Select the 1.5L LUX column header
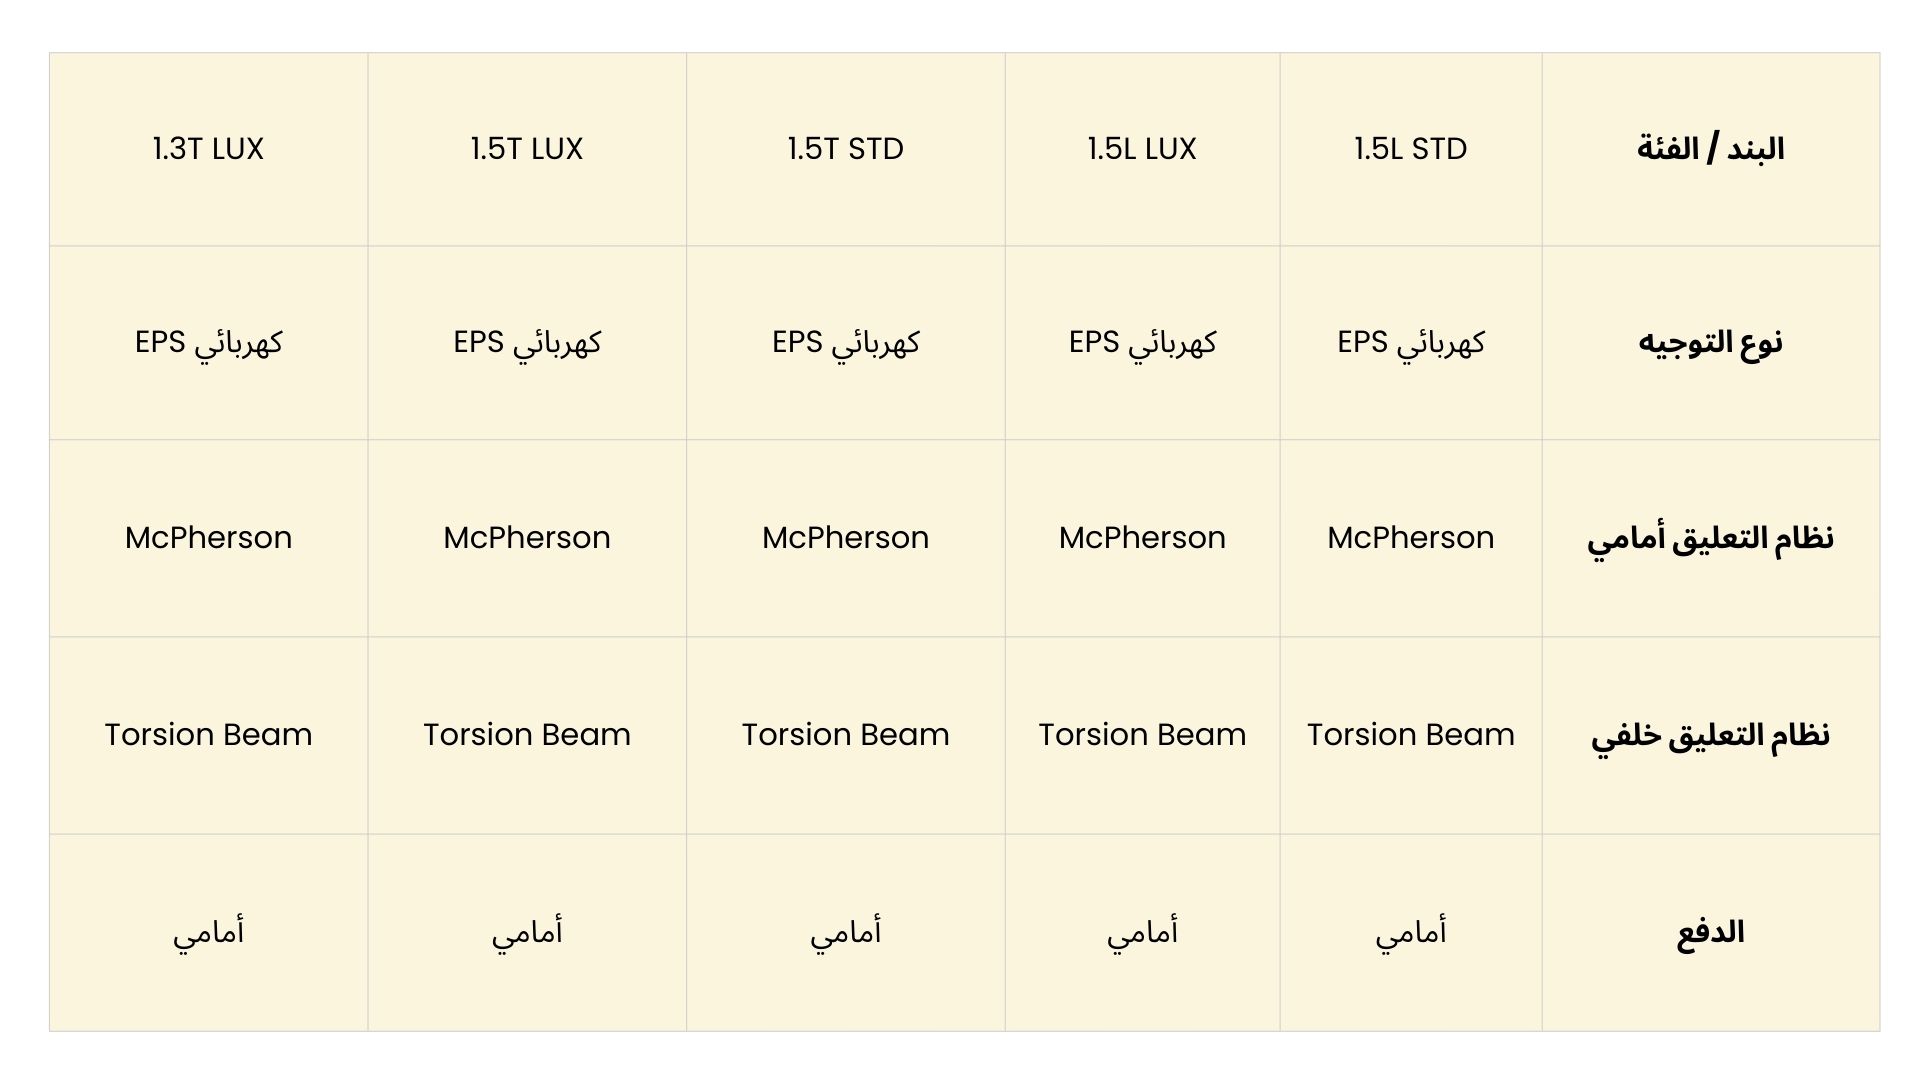Screen dimensions: 1920x1080 (1142, 149)
